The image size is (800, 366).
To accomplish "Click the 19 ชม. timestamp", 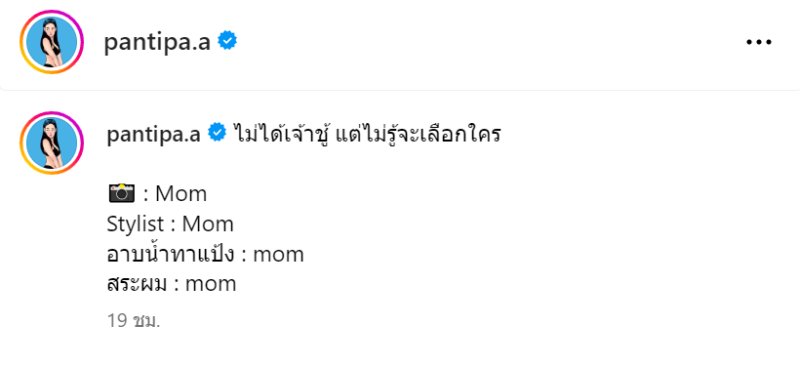I will click(134, 321).
